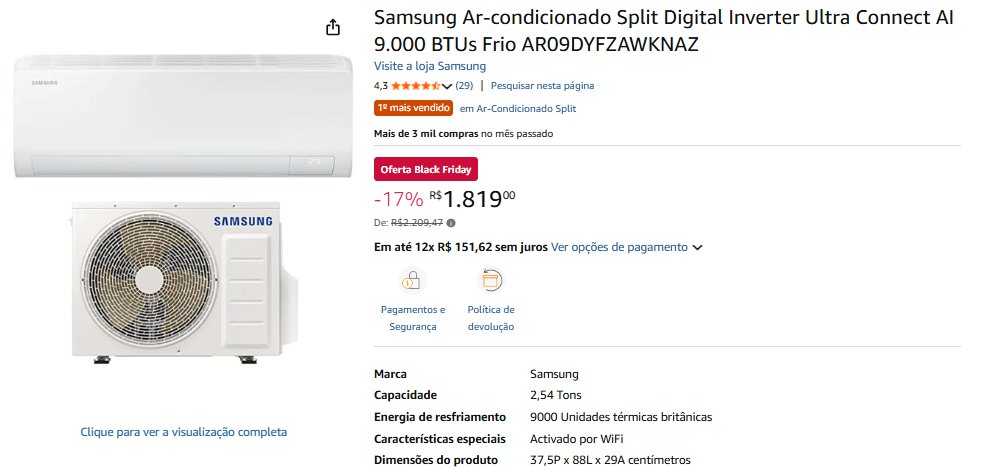The image size is (983, 475).
Task: Click the Pagamentos e Segurança lock icon
Action: [412, 280]
